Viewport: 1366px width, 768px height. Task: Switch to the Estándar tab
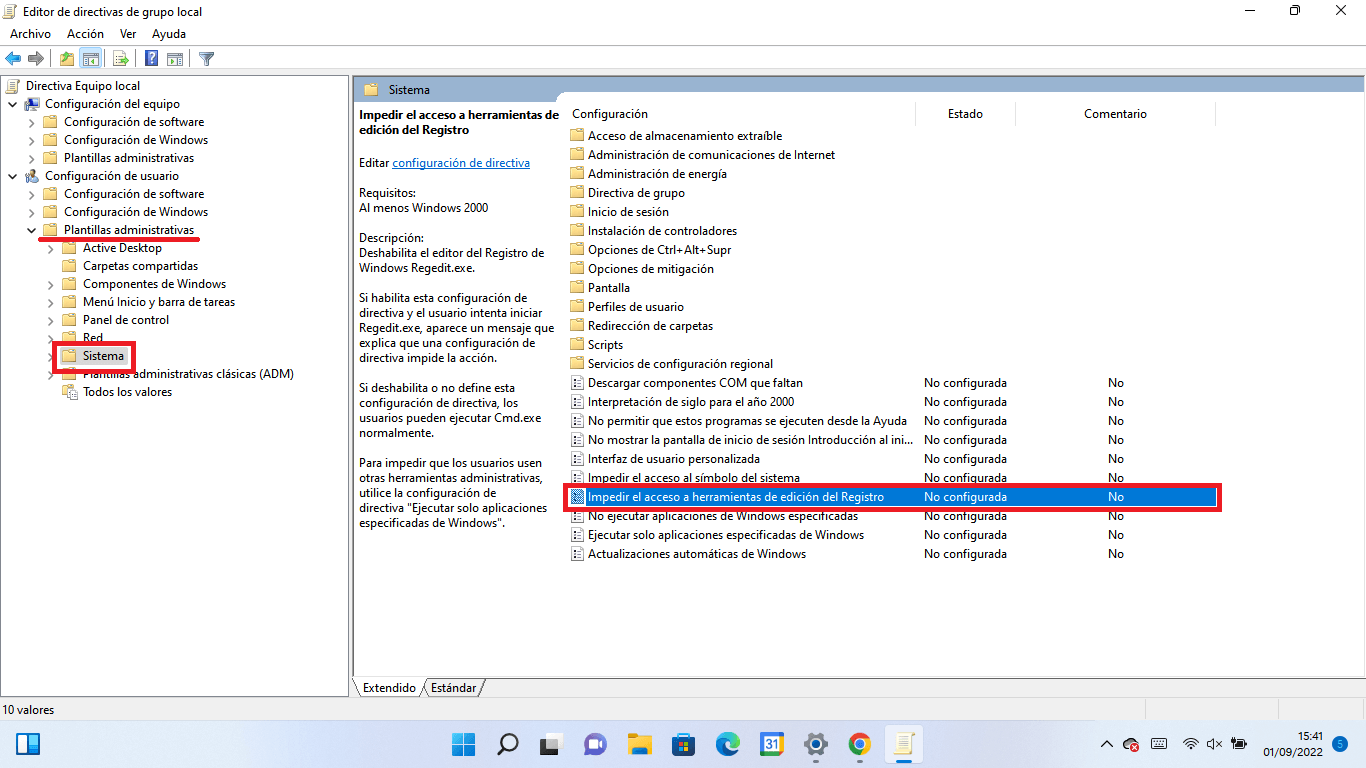point(453,688)
